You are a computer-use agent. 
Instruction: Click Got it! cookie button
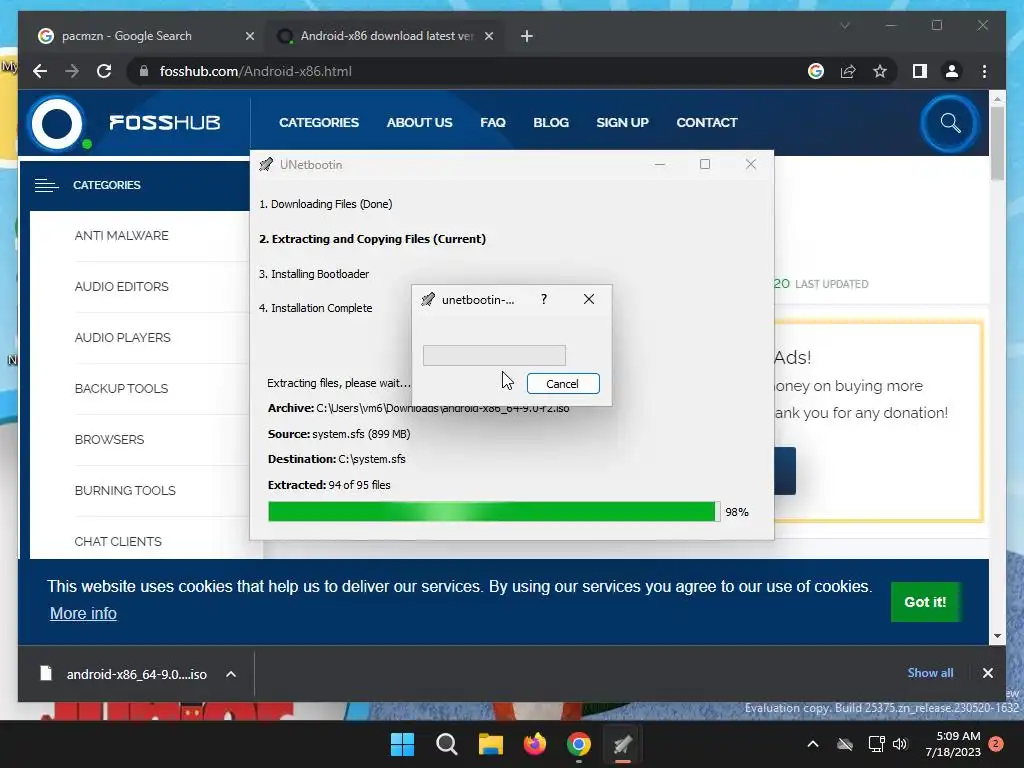pos(925,602)
